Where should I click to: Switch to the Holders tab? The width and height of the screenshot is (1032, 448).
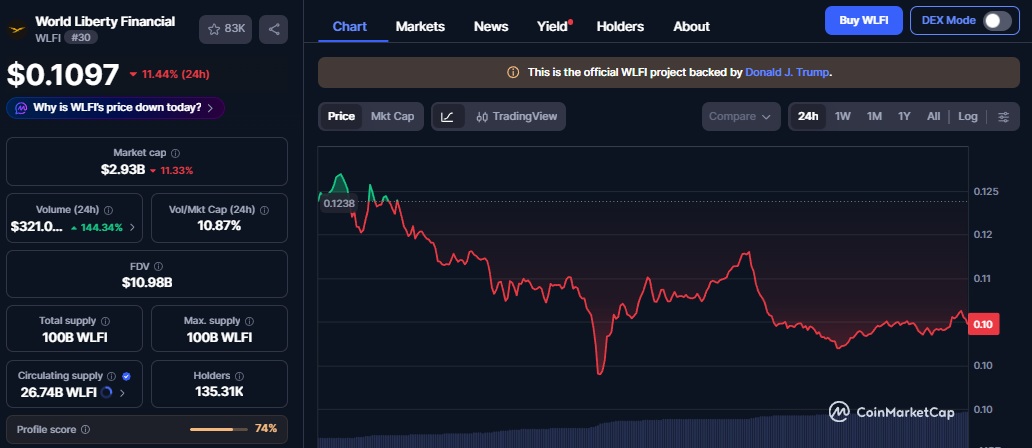[x=620, y=26]
